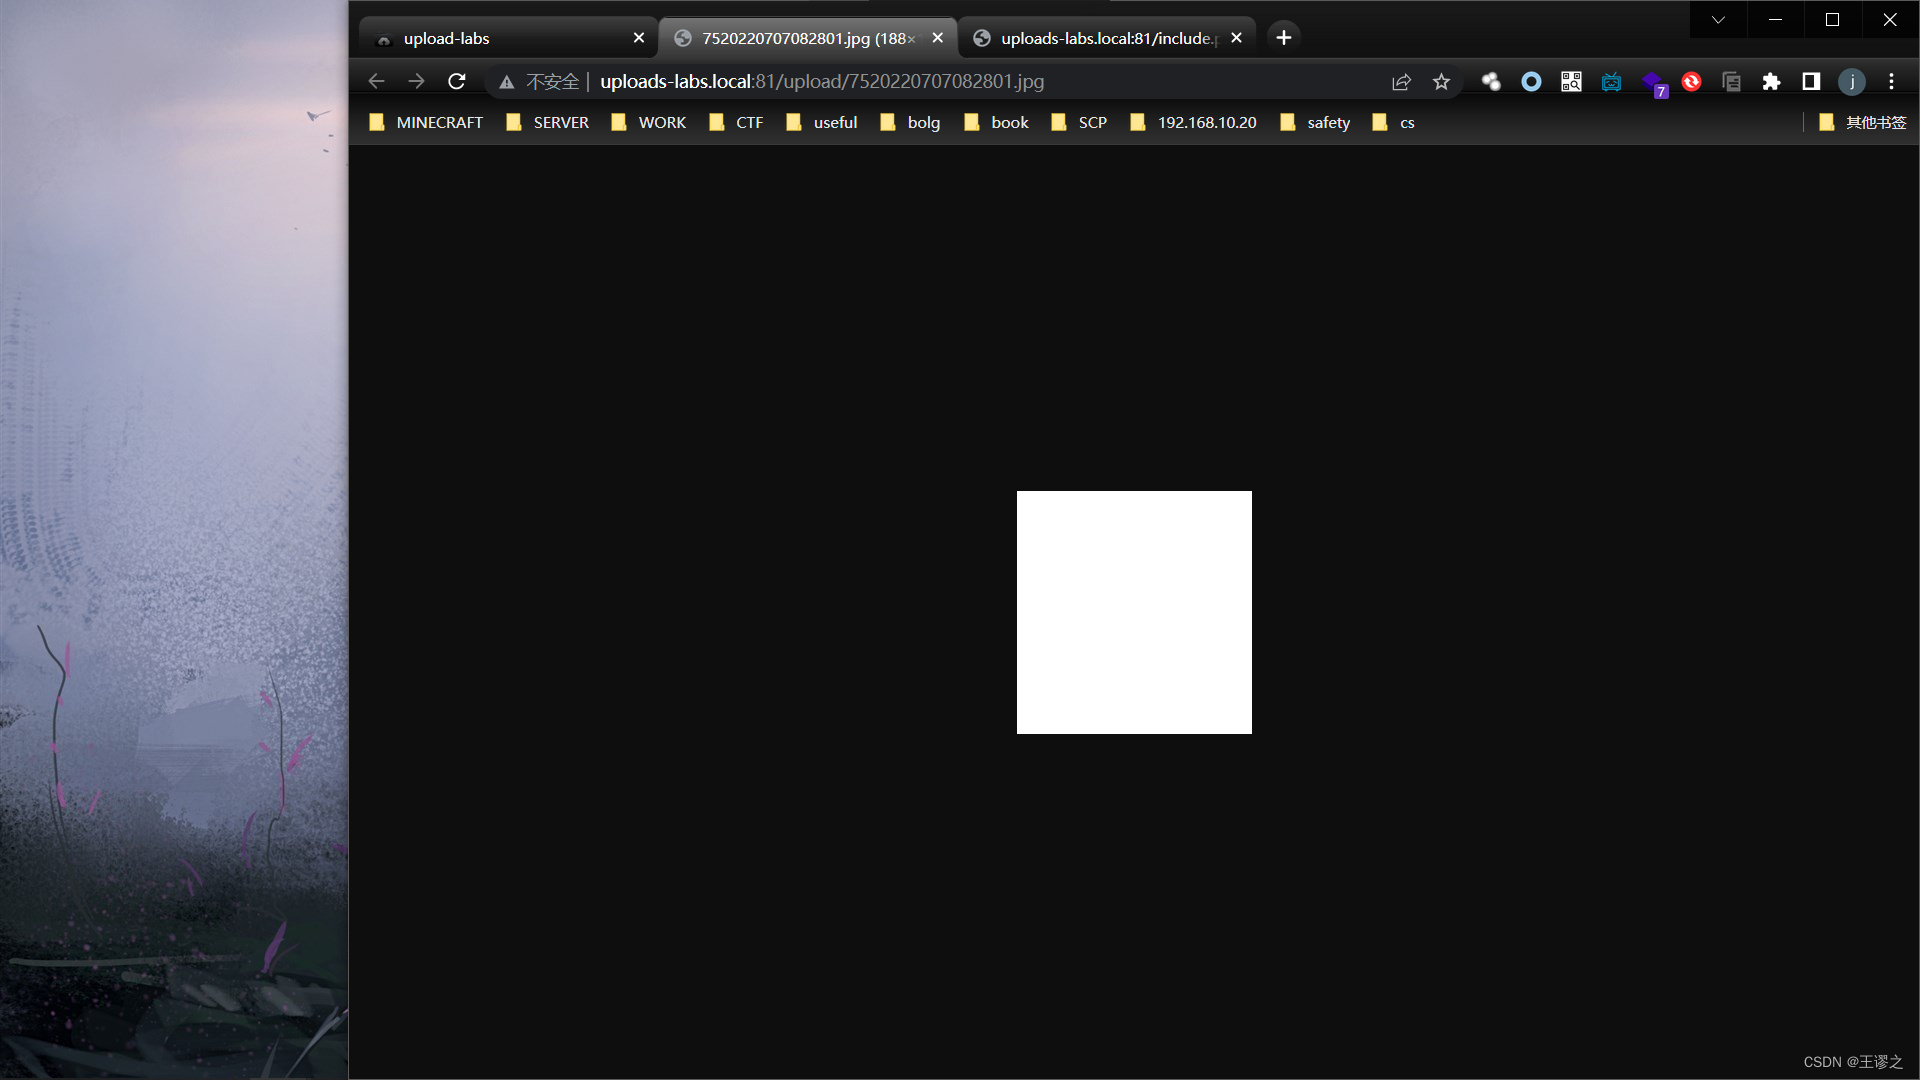Image resolution: width=1920 pixels, height=1080 pixels.
Task: Open the SERVER bookmark folder
Action: click(x=548, y=122)
